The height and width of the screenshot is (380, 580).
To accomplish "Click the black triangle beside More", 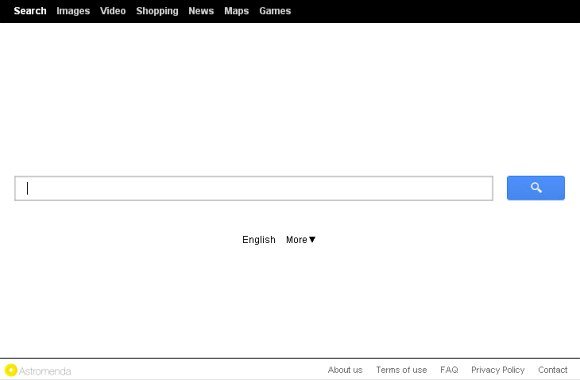I will pyautogui.click(x=312, y=240).
